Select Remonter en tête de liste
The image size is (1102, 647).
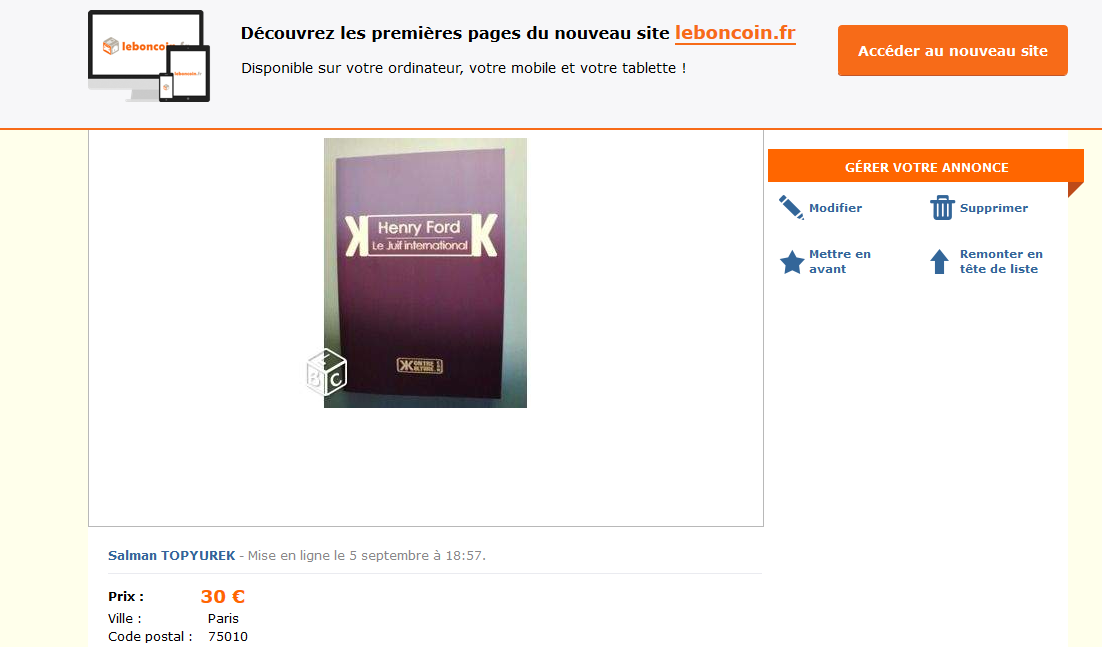(x=1001, y=261)
